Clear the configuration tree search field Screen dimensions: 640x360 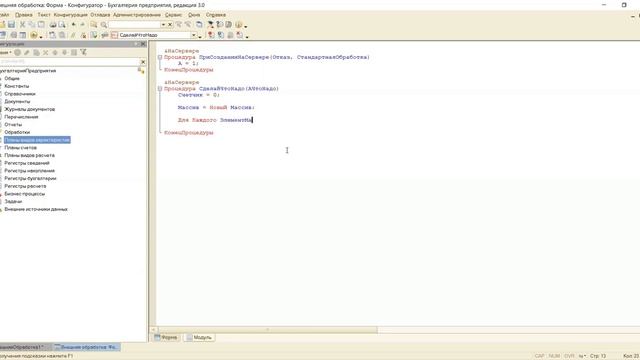click(x=143, y=62)
